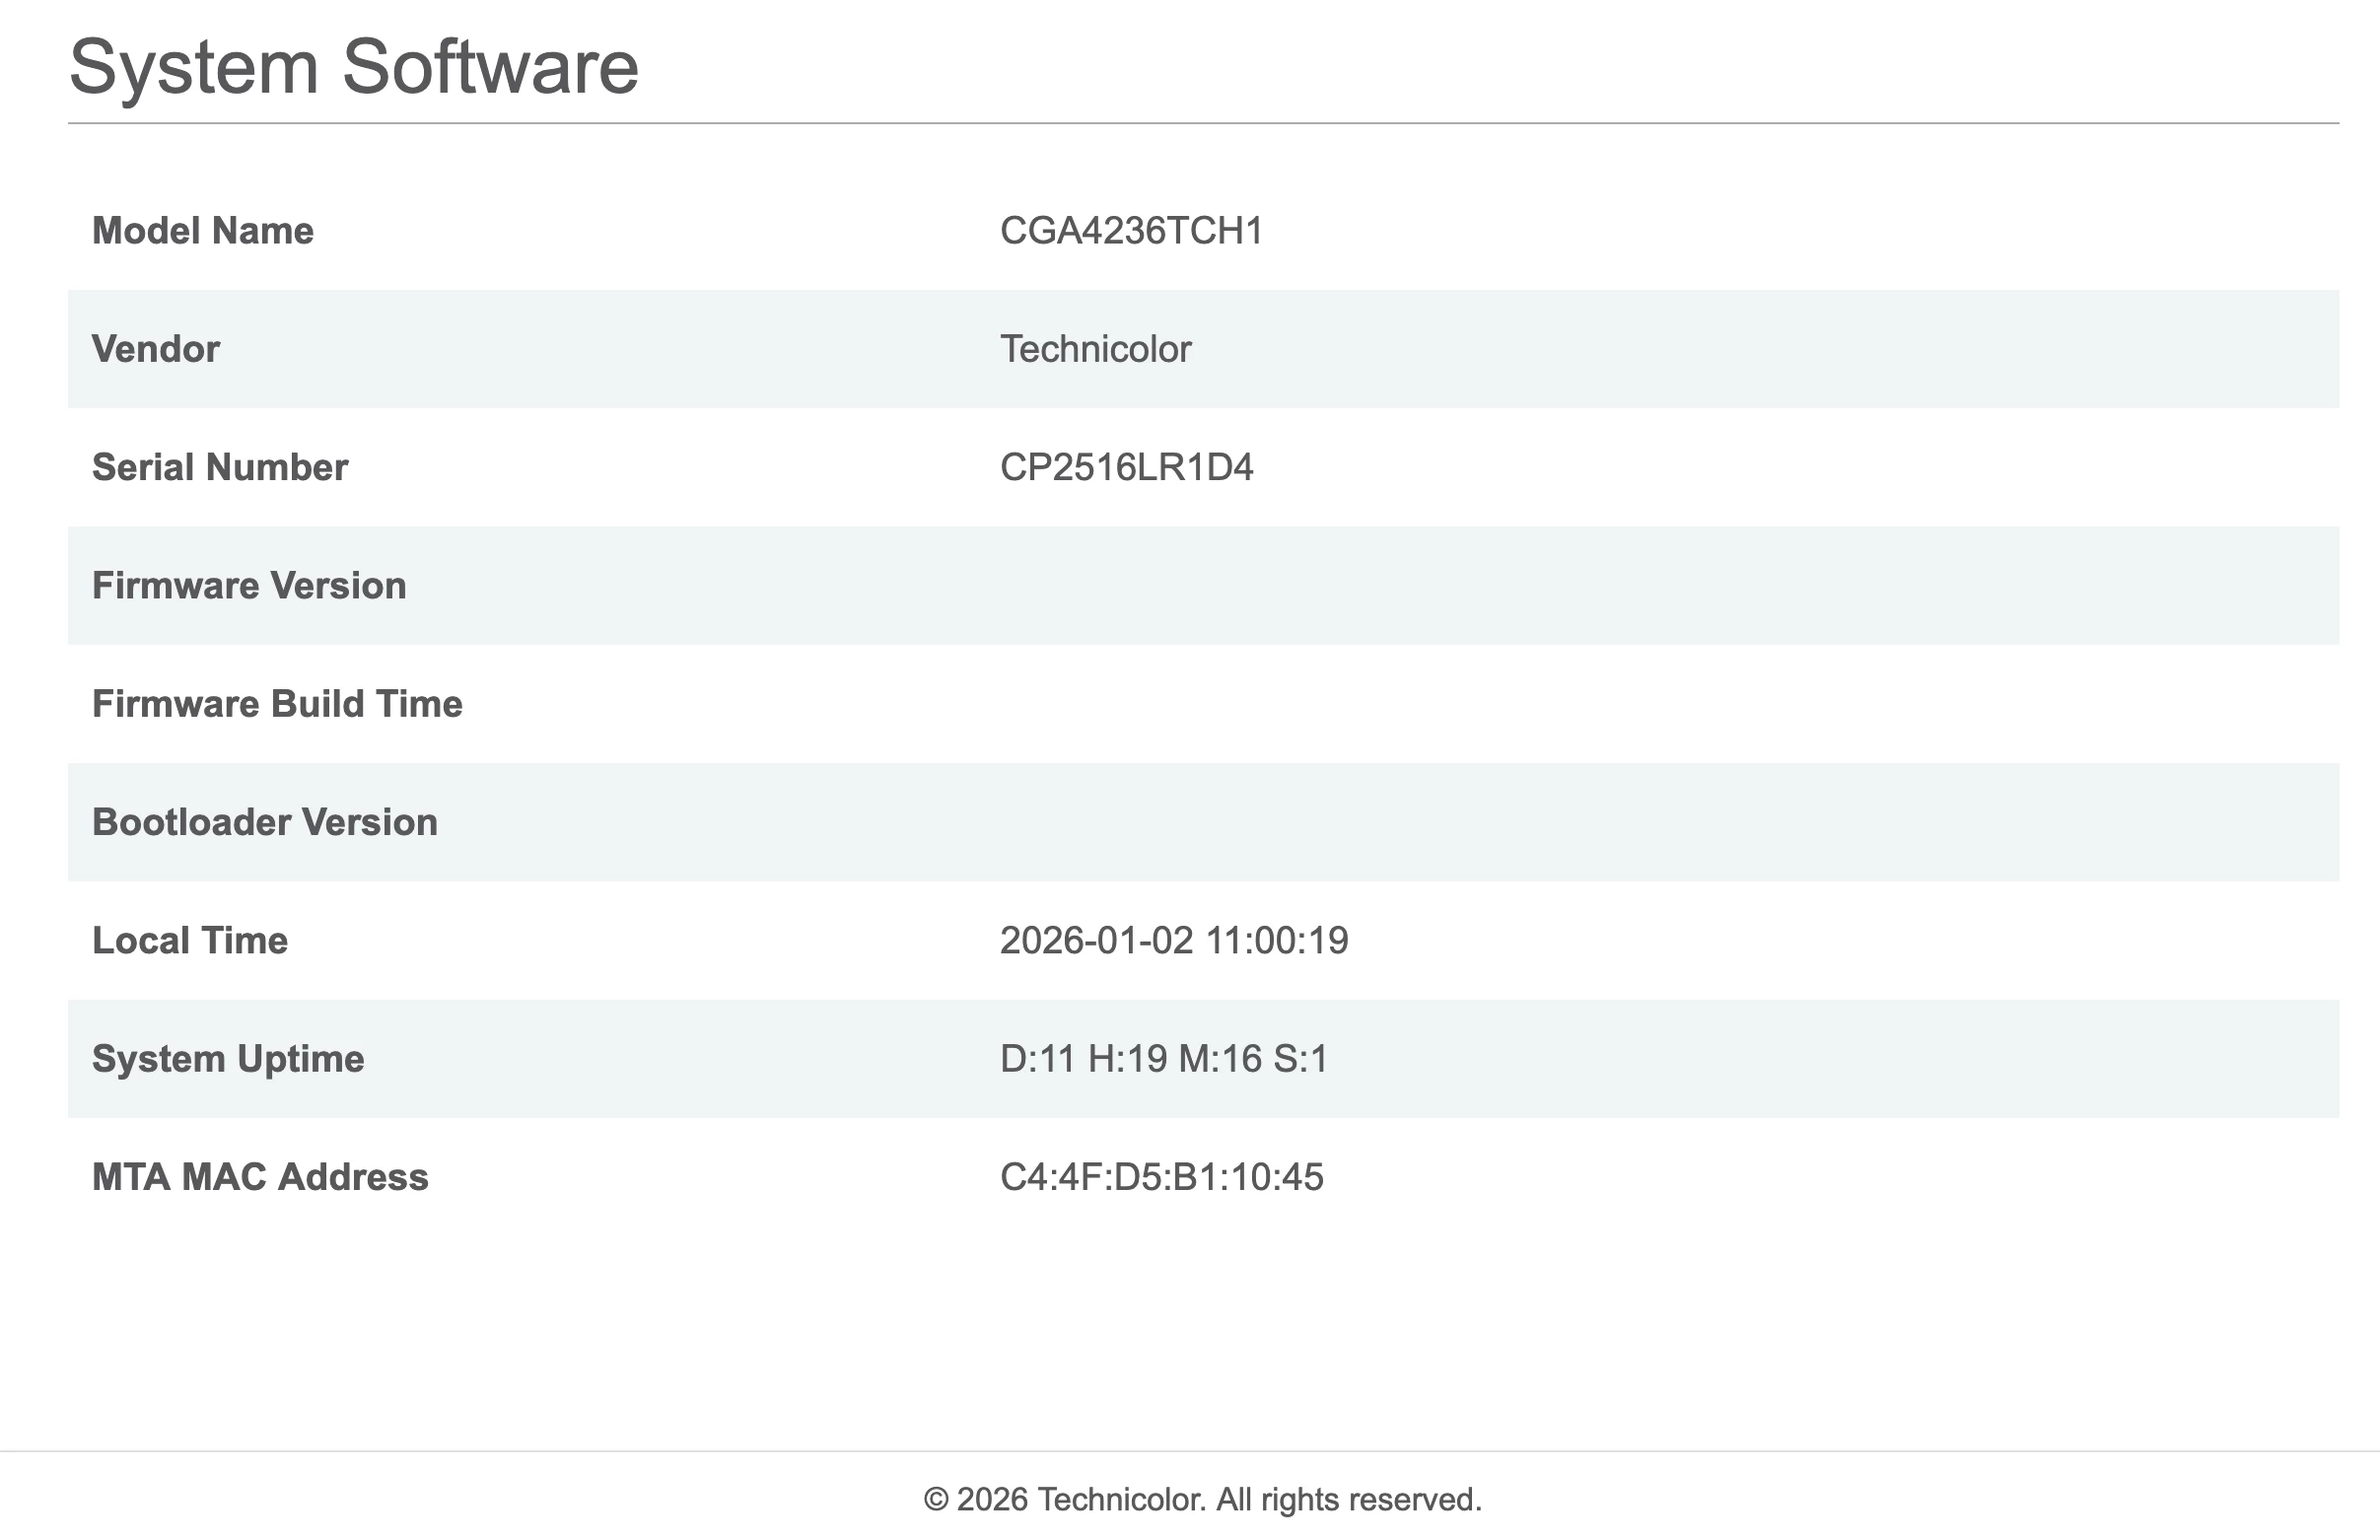Click the empty Firmware Version value cell
This screenshot has width=2380, height=1540.
click(x=1400, y=586)
